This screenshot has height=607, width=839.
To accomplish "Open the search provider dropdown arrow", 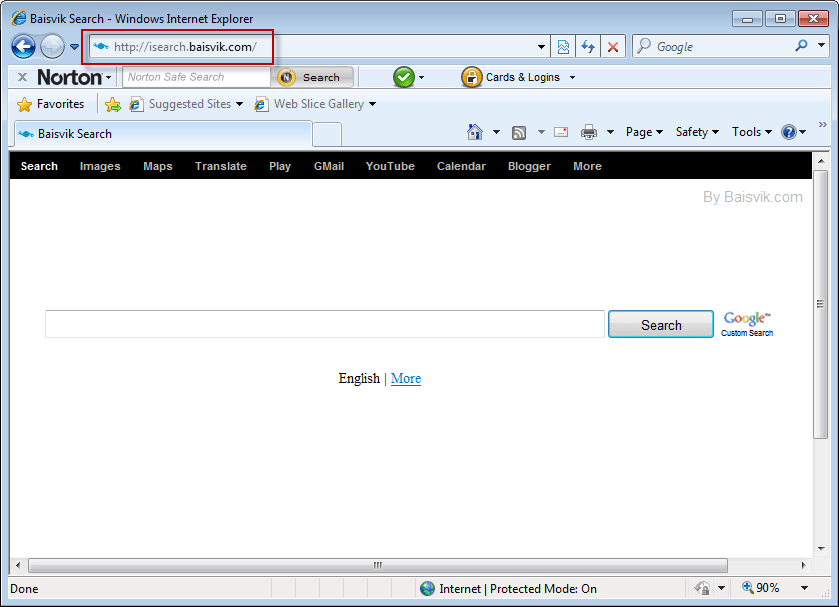I will pos(821,46).
